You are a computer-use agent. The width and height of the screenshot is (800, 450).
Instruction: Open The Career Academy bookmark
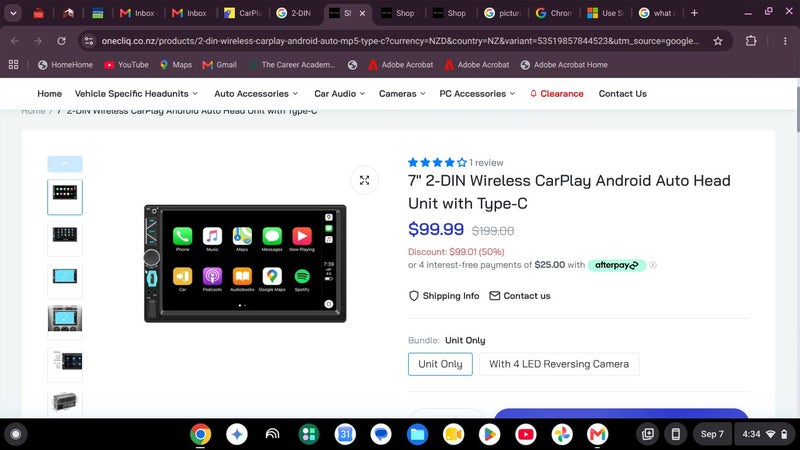click(x=291, y=65)
